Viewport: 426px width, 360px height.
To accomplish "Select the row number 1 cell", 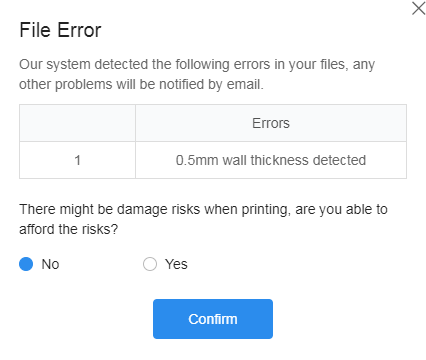I will (x=77, y=160).
